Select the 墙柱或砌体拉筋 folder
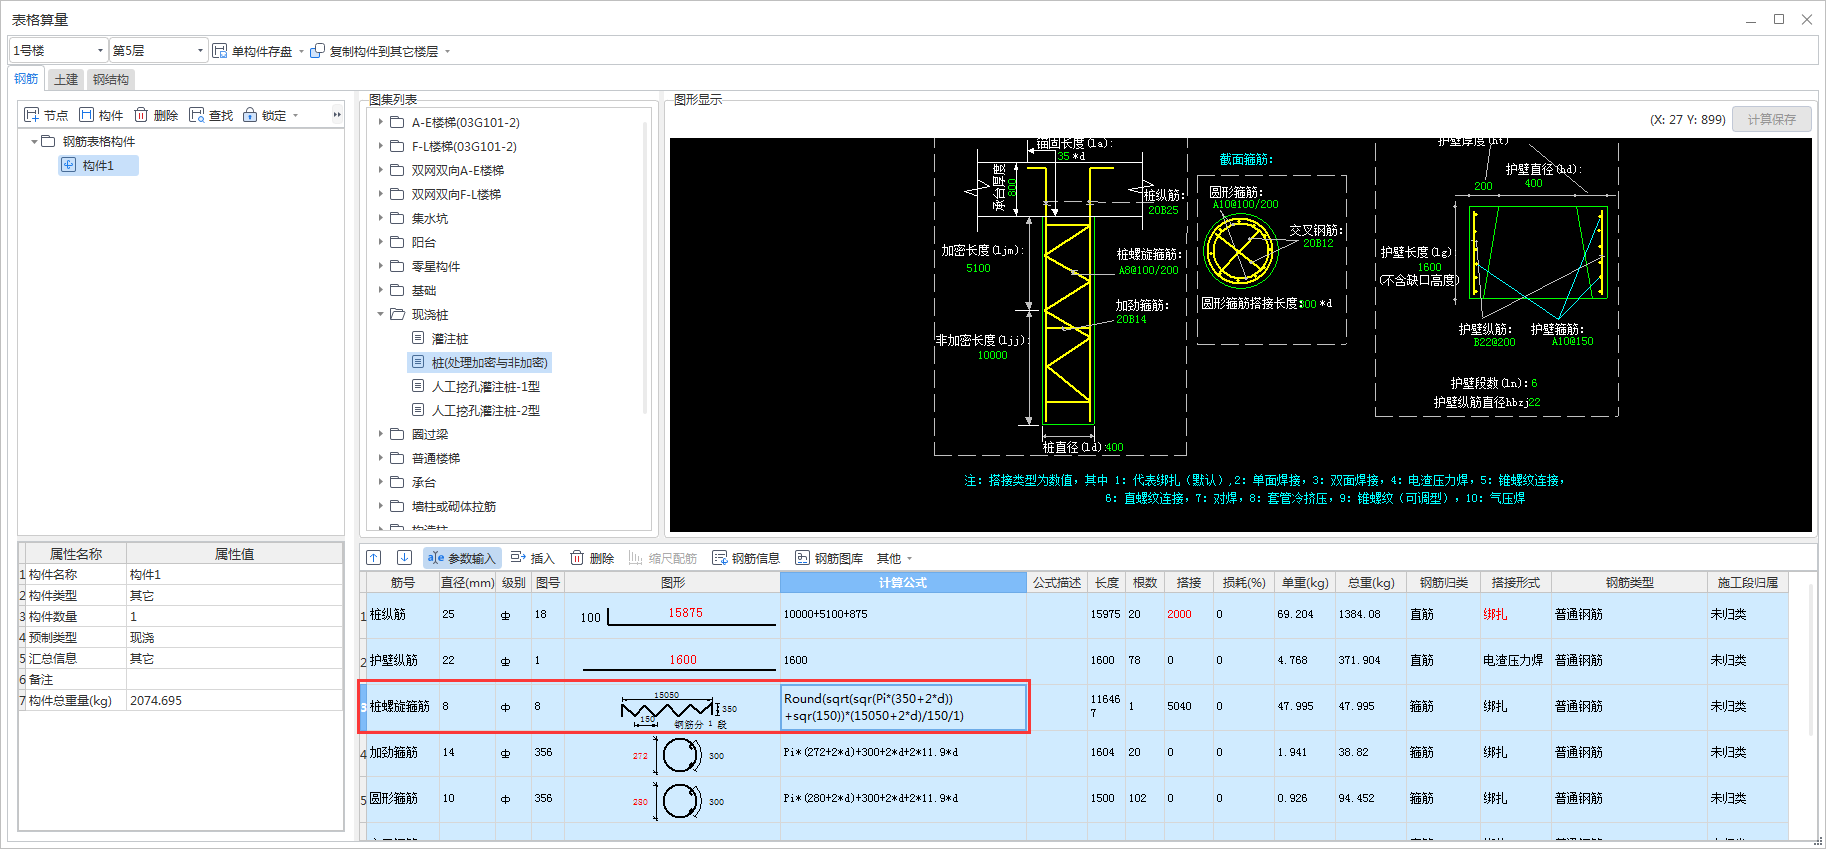The height and width of the screenshot is (849, 1826). point(453,506)
